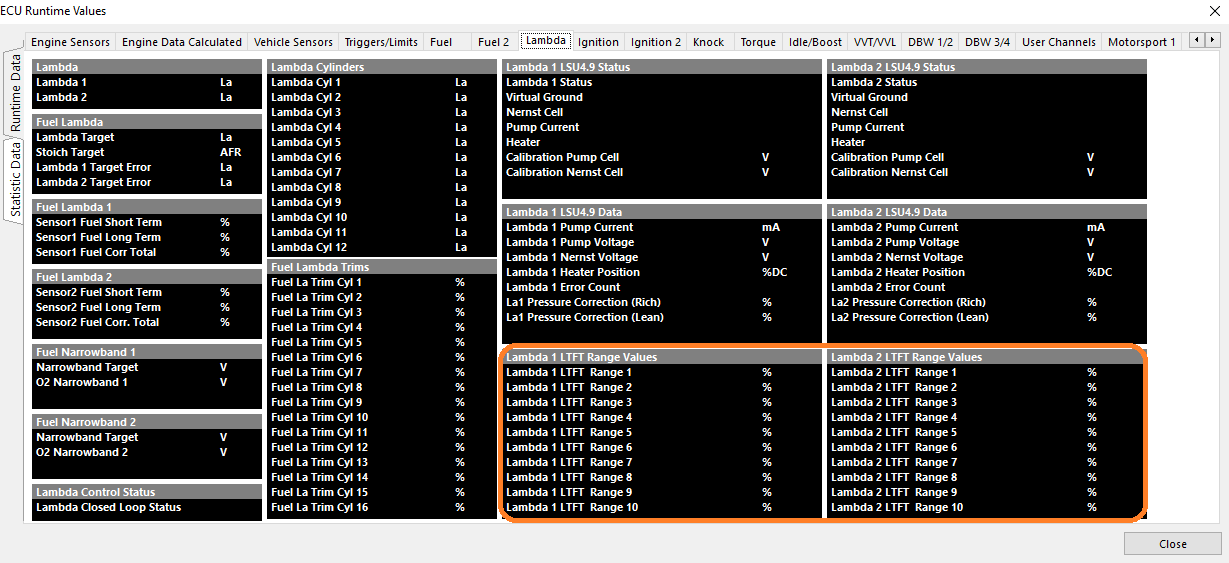
Task: Click Heater under Lambda 2 LSU4.9 Status
Action: point(987,142)
